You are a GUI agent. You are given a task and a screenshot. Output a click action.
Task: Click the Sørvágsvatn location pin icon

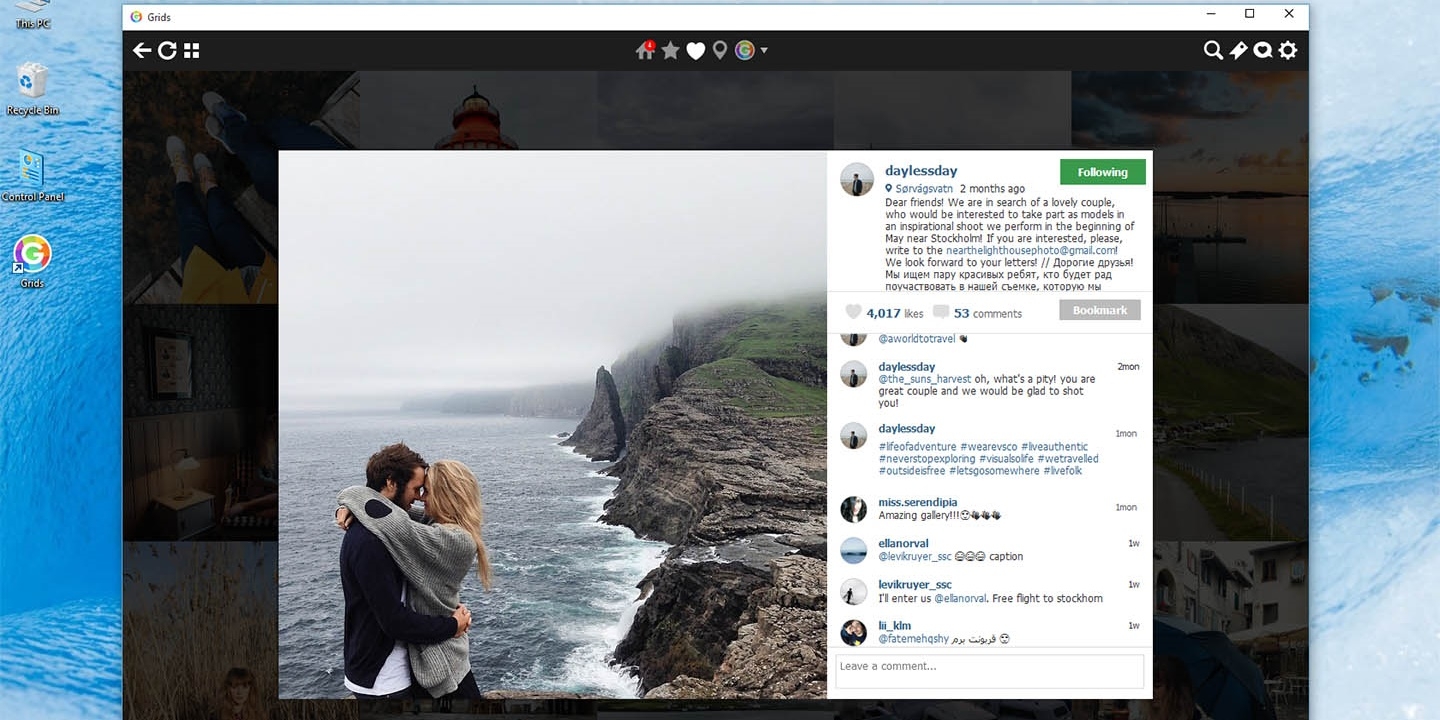(888, 188)
